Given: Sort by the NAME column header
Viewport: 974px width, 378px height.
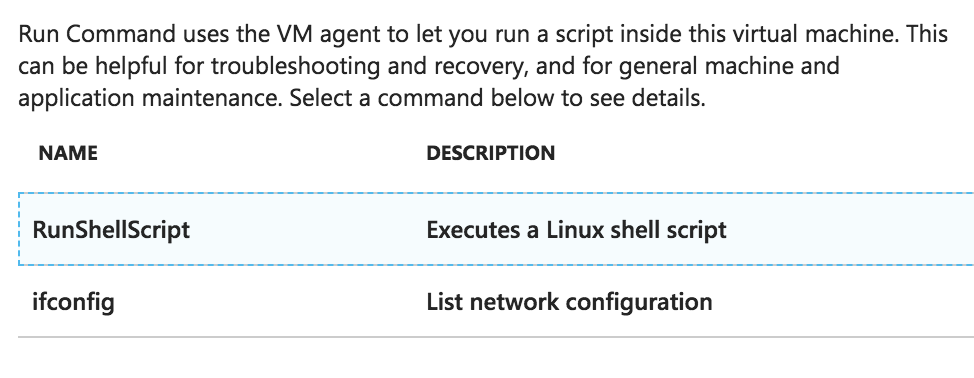Looking at the screenshot, I should 68,153.
